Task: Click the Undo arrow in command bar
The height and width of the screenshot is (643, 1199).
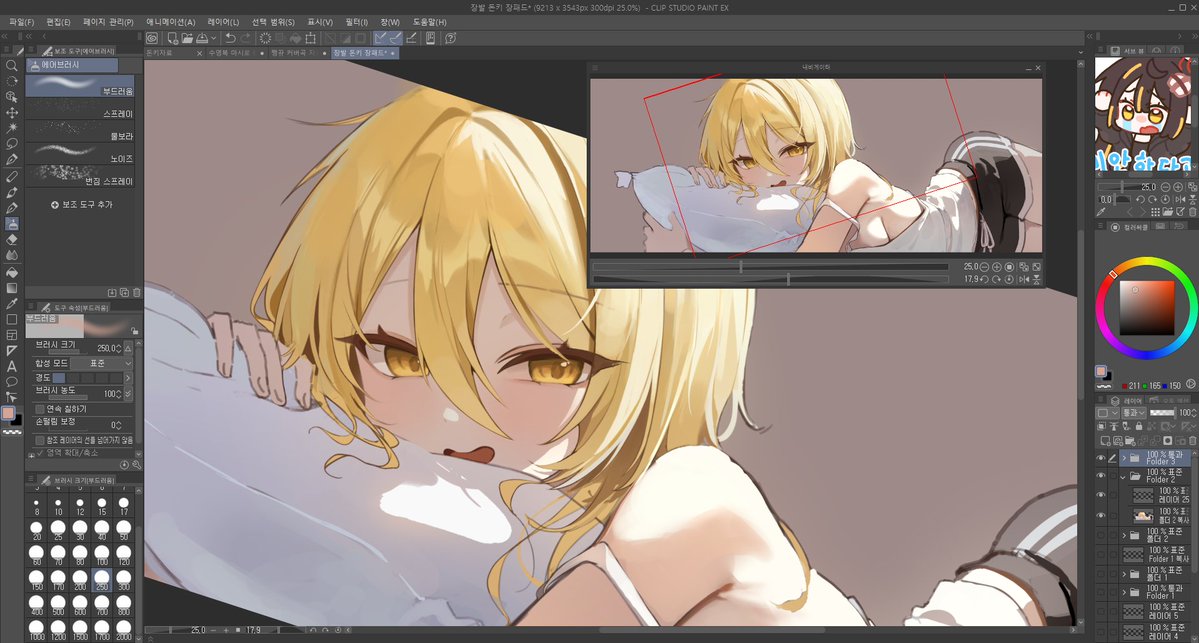Action: point(229,37)
